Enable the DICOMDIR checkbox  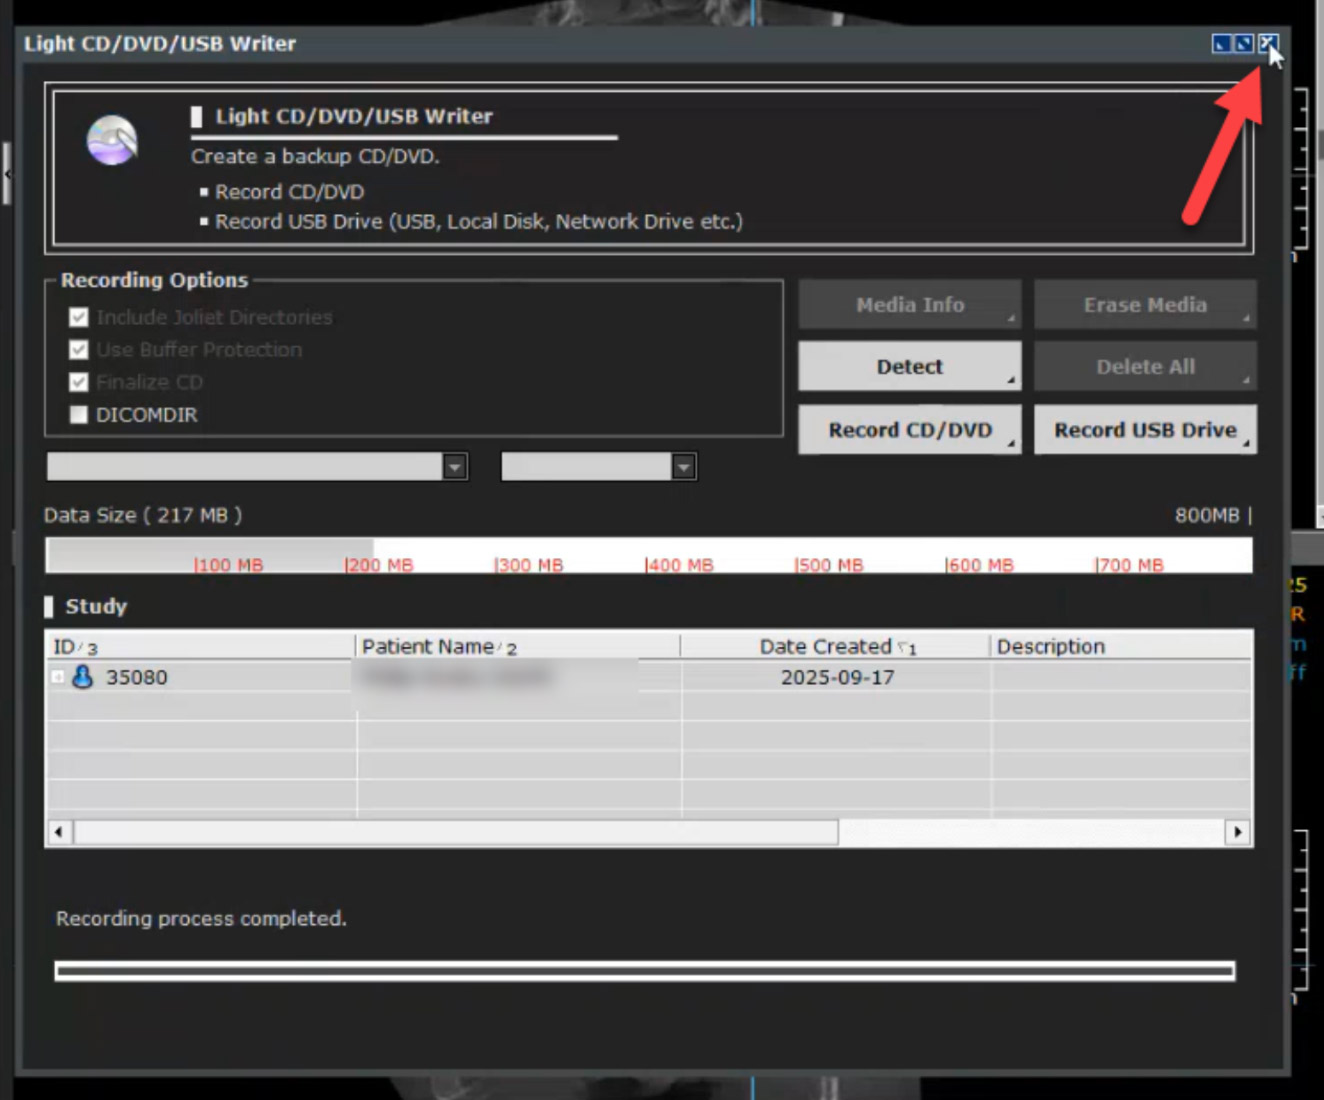coord(79,415)
